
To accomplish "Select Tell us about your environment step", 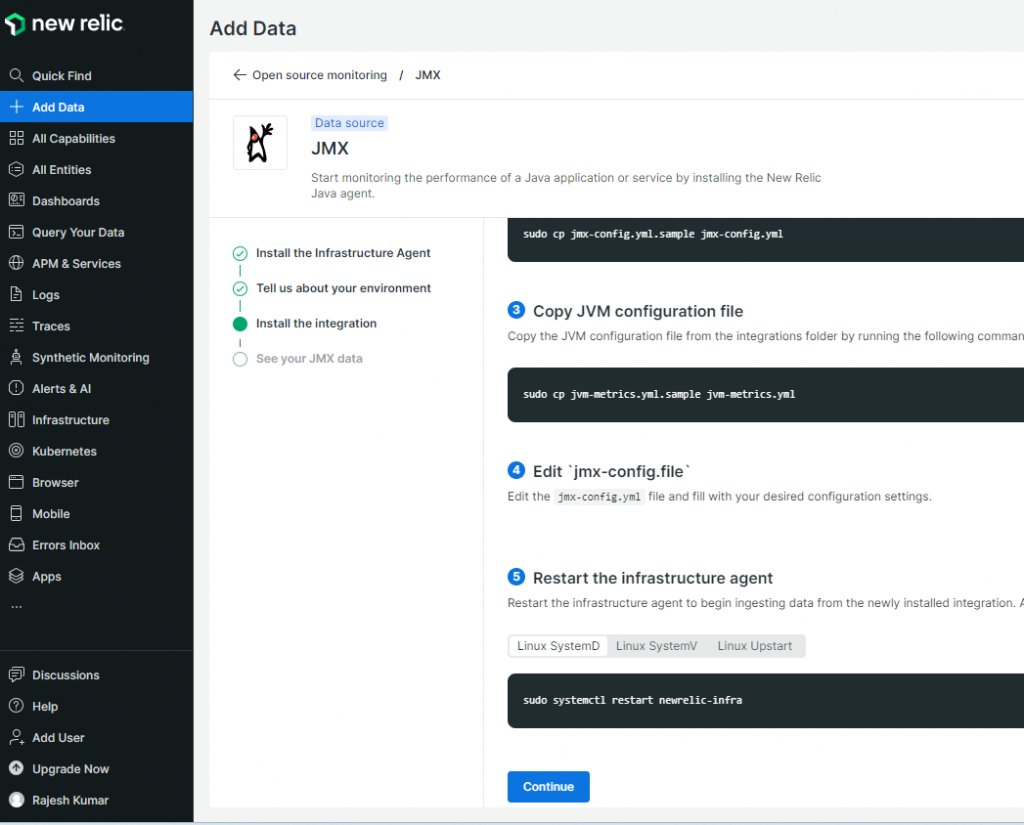I will click(x=343, y=289).
